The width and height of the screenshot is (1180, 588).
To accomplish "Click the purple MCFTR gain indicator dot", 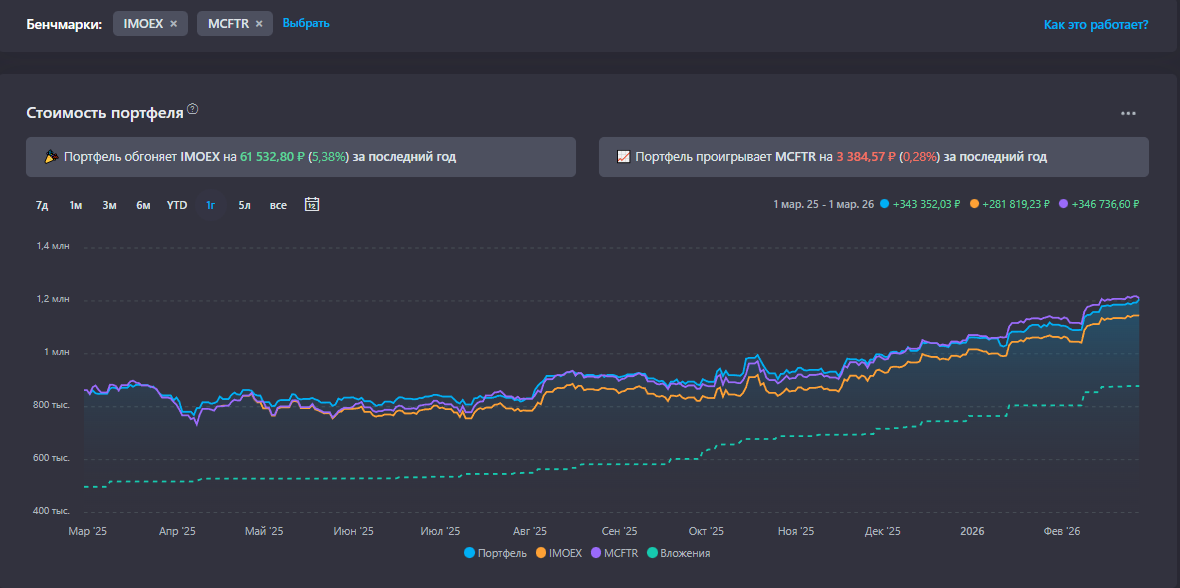I will (1063, 204).
